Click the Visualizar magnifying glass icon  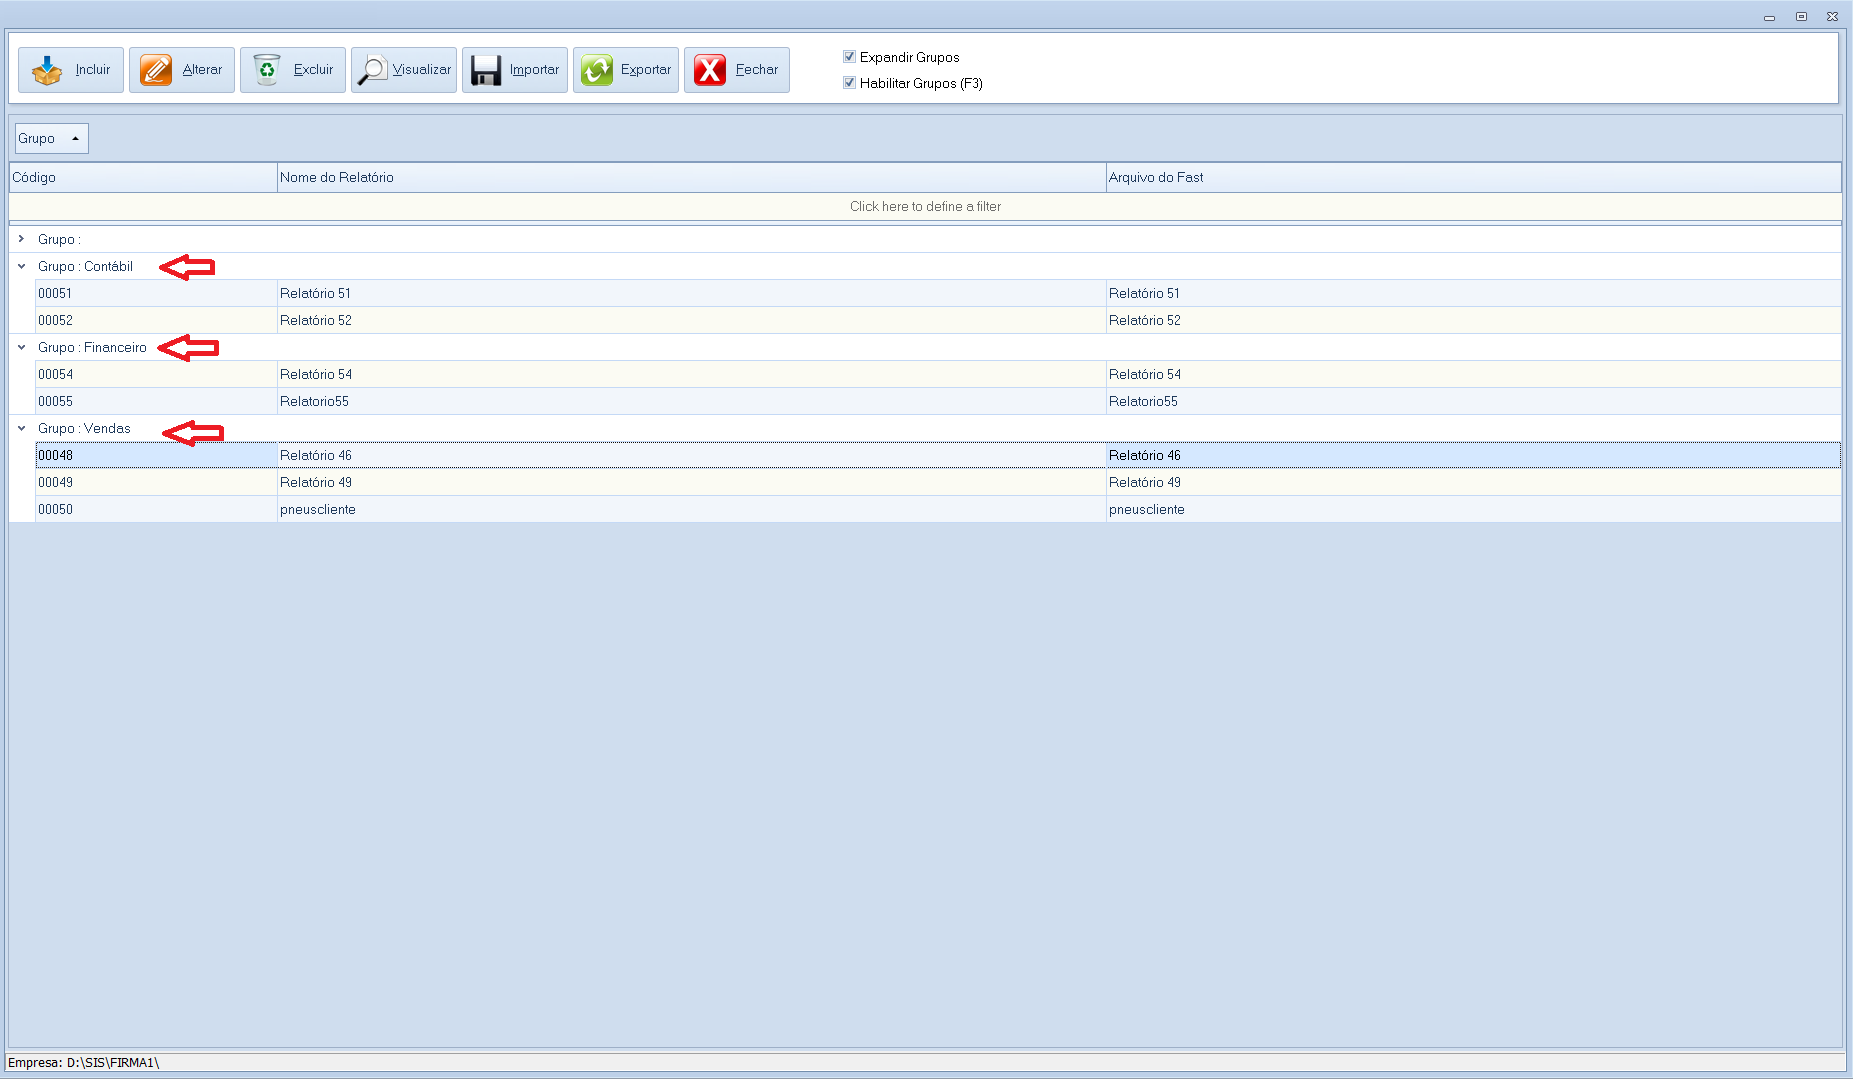point(373,70)
